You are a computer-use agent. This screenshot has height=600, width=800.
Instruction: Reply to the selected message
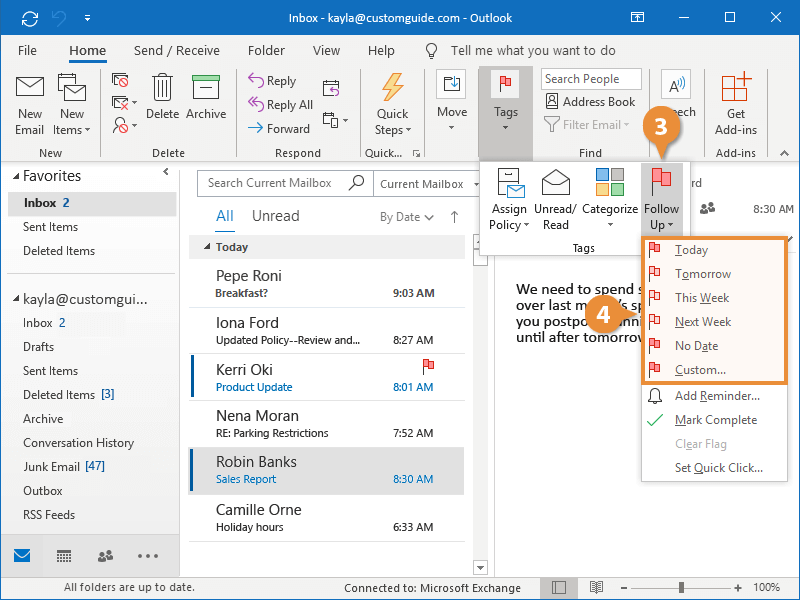(x=272, y=81)
